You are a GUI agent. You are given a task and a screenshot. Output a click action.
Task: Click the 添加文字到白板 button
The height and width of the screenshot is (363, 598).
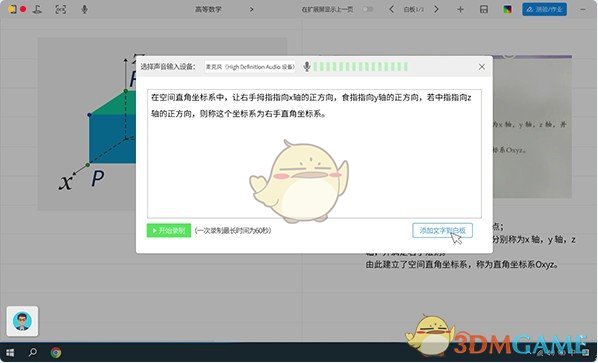[x=442, y=230]
